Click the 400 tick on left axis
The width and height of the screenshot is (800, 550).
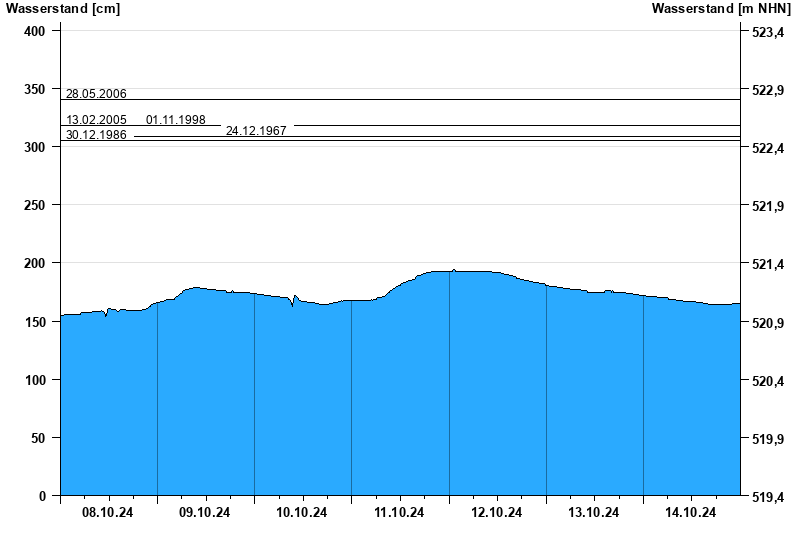click(x=35, y=32)
